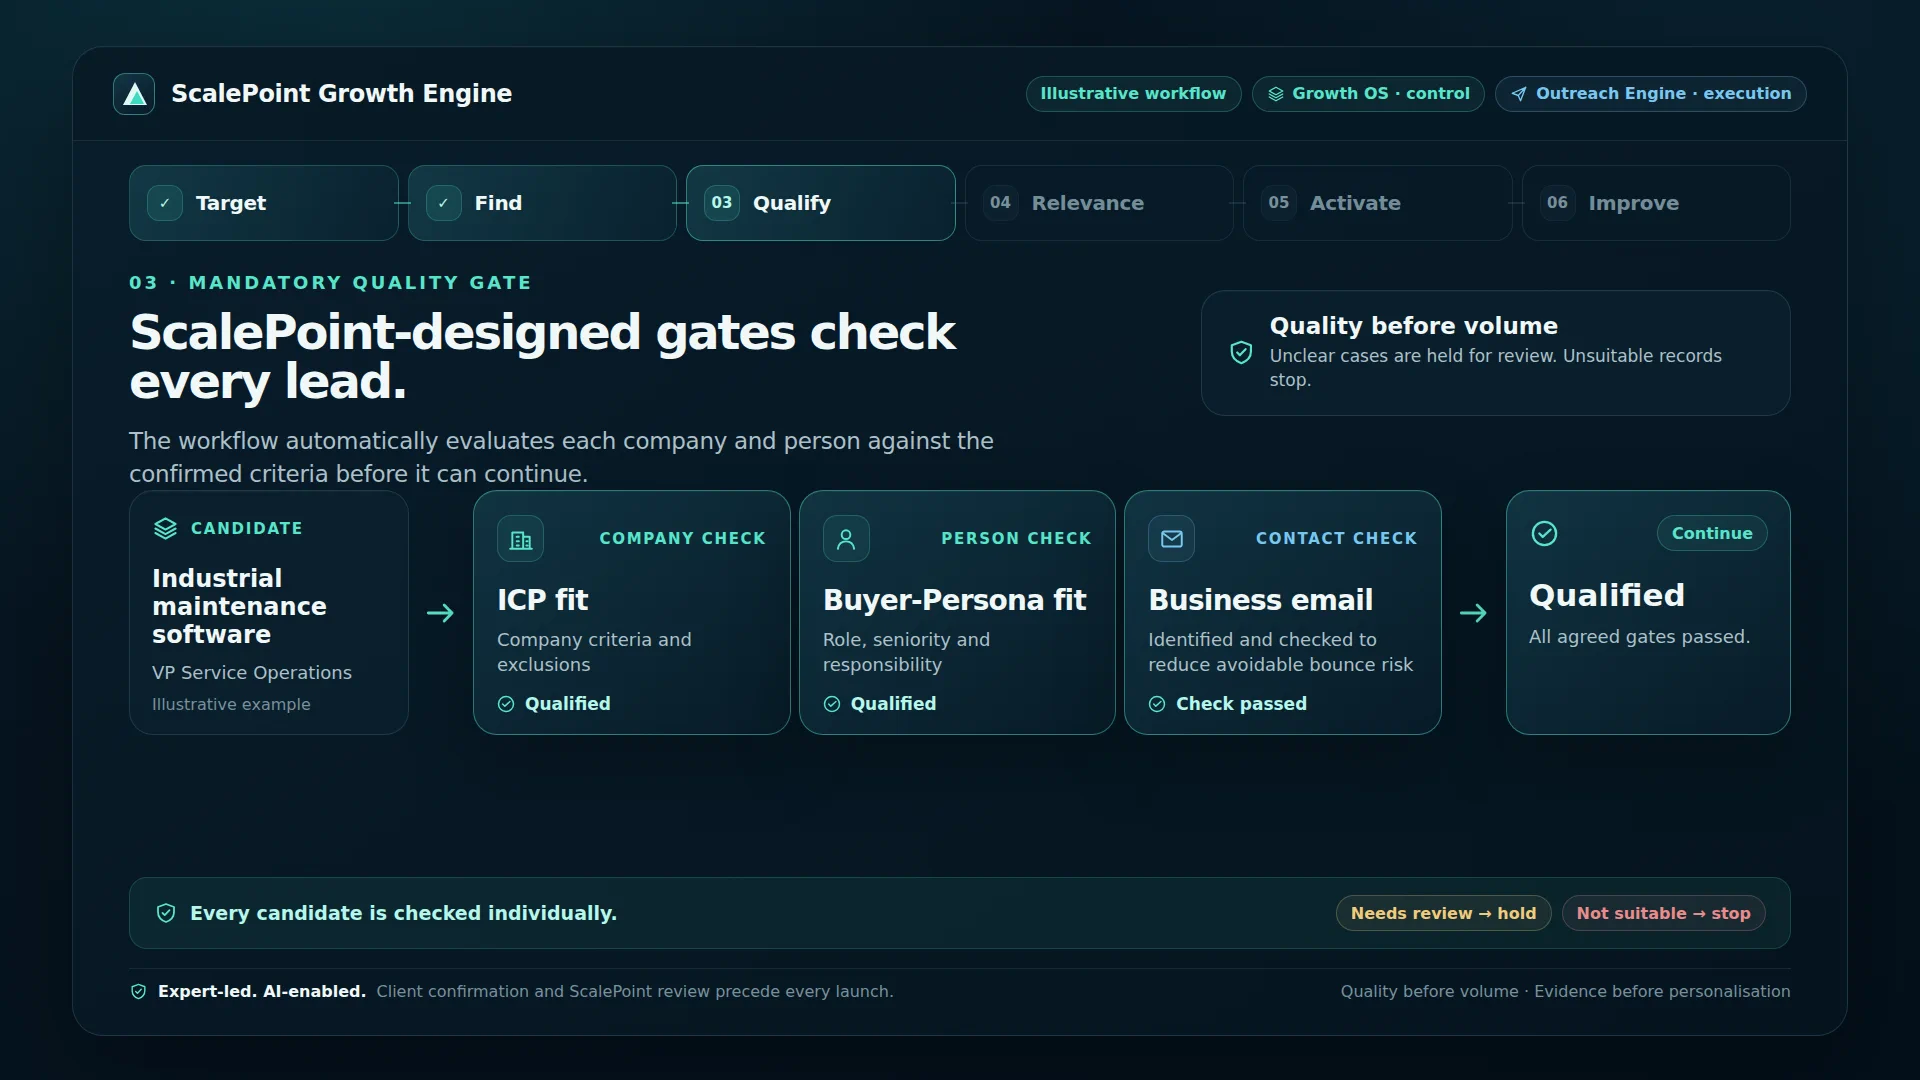The image size is (1920, 1080).
Task: Click the Continue badge in Qualified card
Action: 1712,534
